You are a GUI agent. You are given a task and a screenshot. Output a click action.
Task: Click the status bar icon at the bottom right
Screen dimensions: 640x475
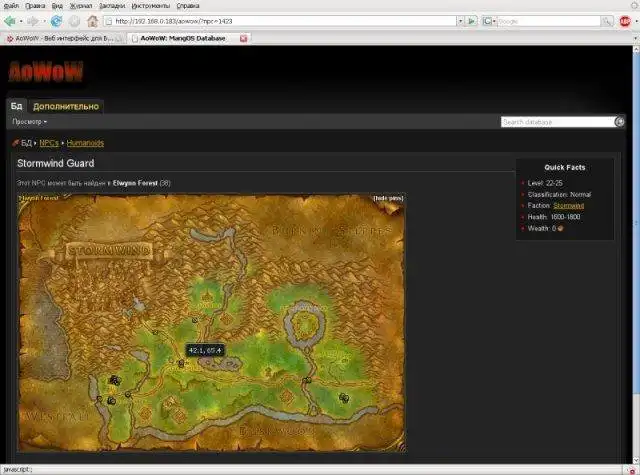(632, 470)
